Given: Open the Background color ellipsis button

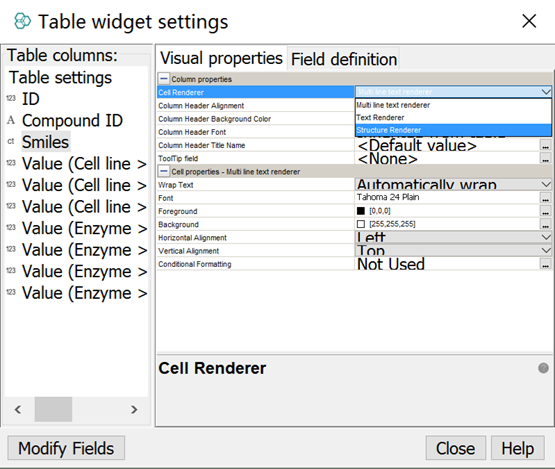Looking at the screenshot, I should 545,224.
